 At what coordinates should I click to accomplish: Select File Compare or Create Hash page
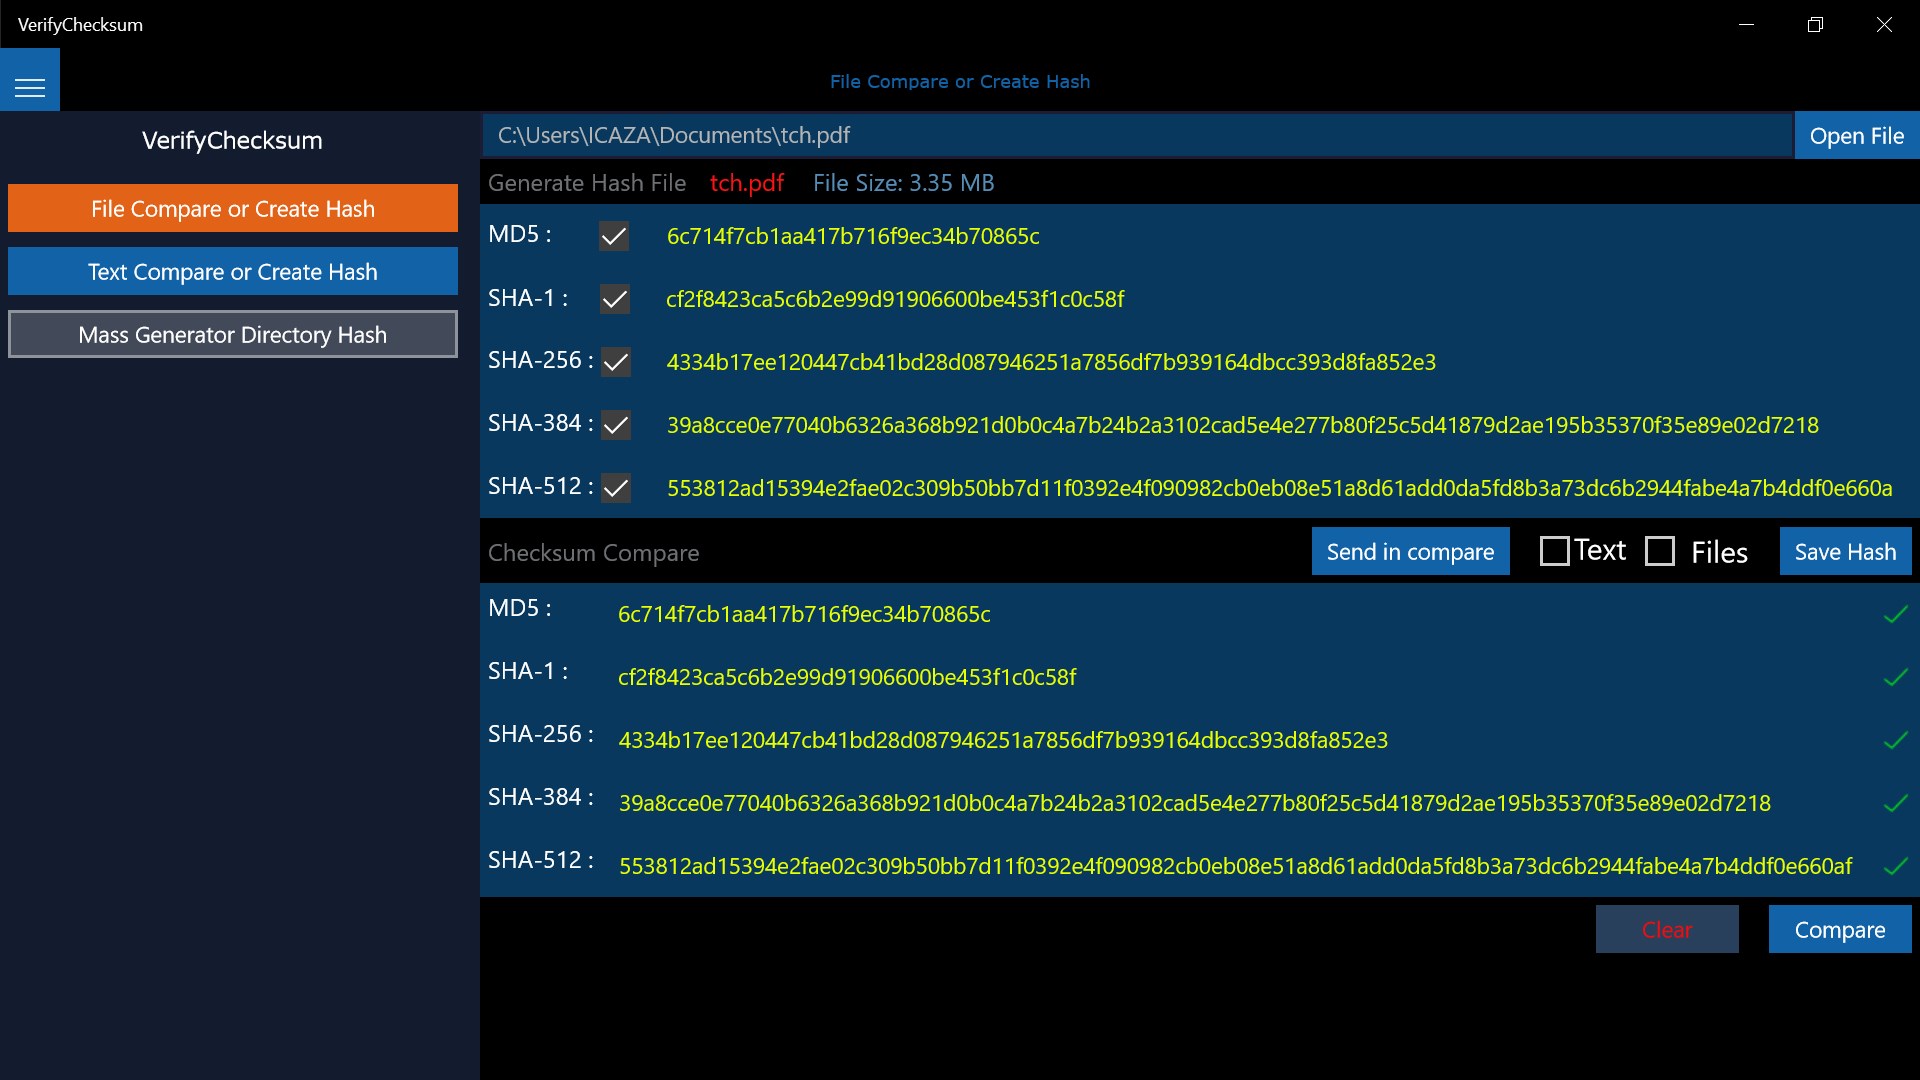click(x=233, y=209)
